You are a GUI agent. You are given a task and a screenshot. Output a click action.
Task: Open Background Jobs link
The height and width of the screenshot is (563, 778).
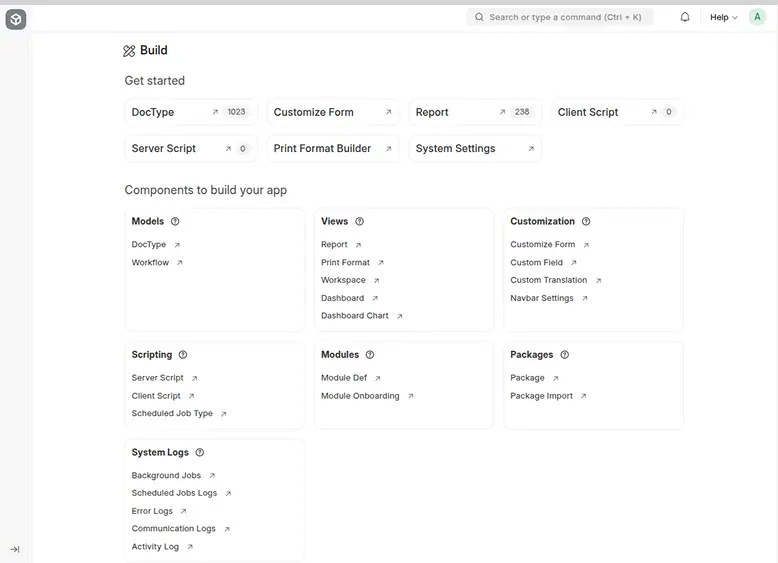click(x=166, y=475)
